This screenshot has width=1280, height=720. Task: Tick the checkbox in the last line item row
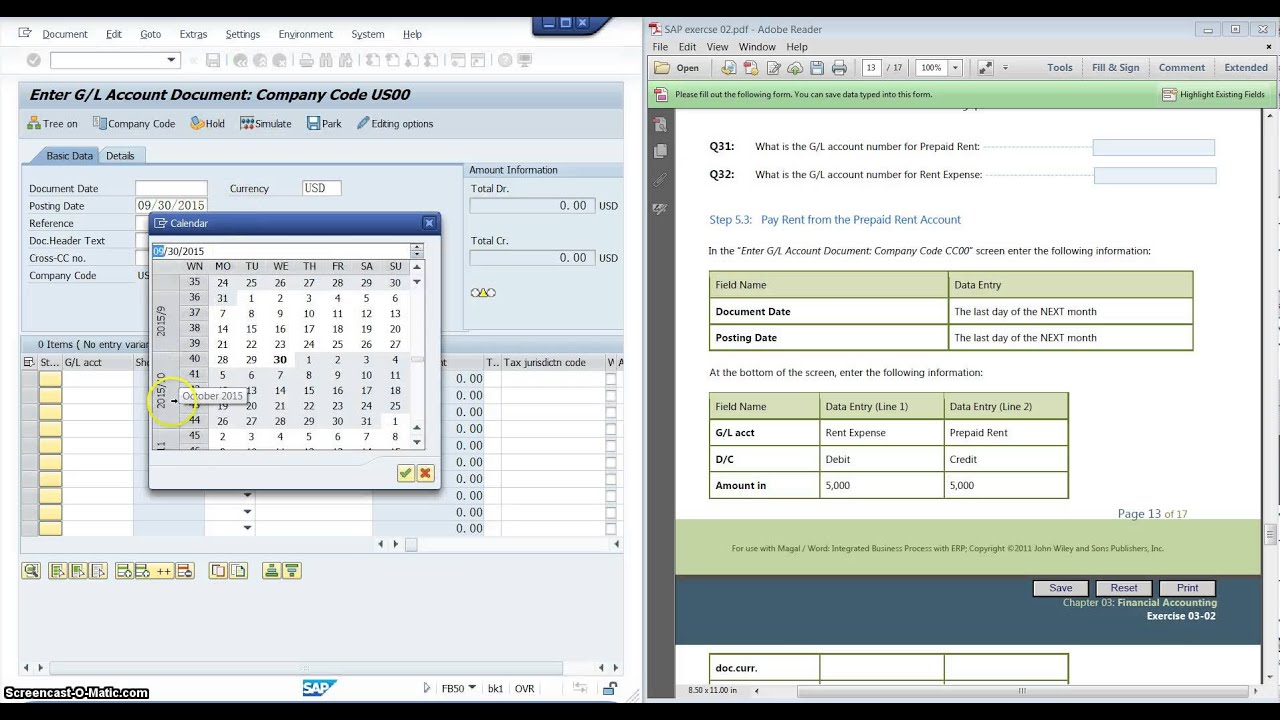pyautogui.click(x=611, y=528)
